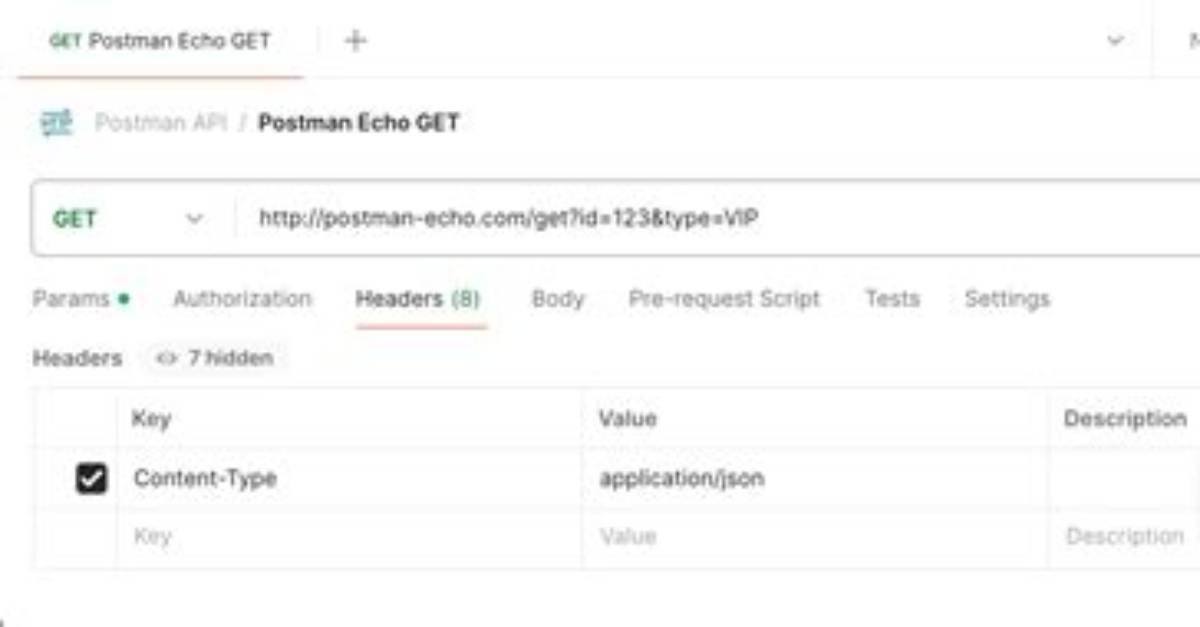Open the Pre-request Script tab
The image size is (1200, 627).
pyautogui.click(x=724, y=299)
